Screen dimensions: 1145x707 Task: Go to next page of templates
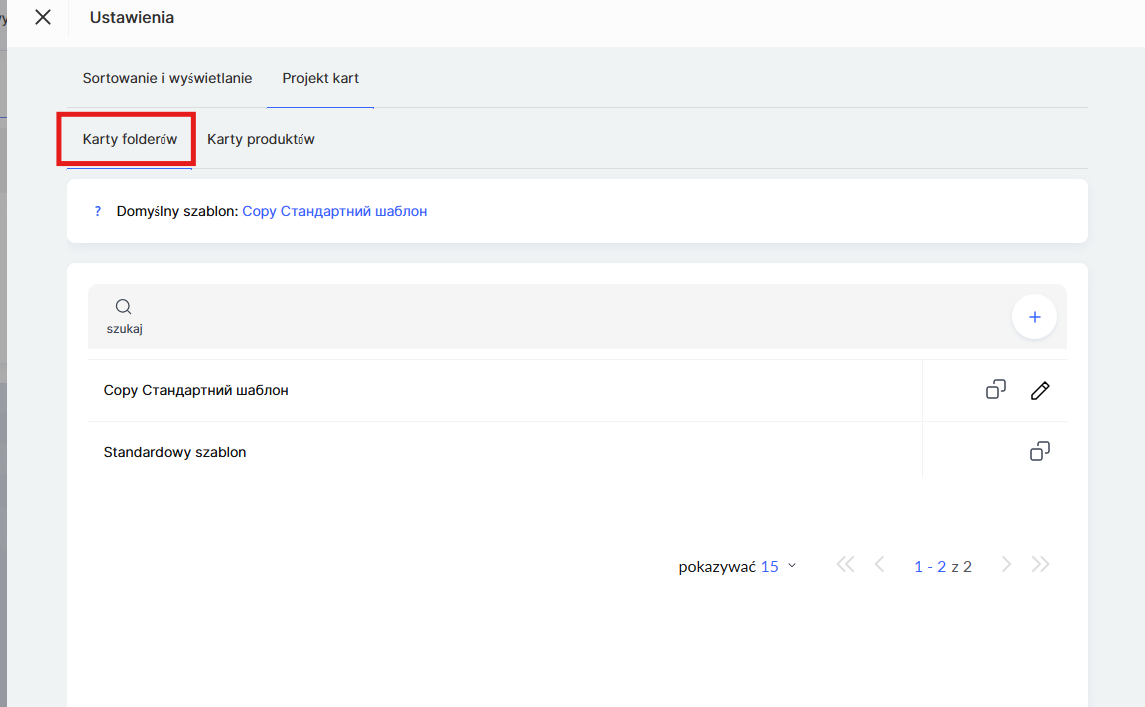1007,565
